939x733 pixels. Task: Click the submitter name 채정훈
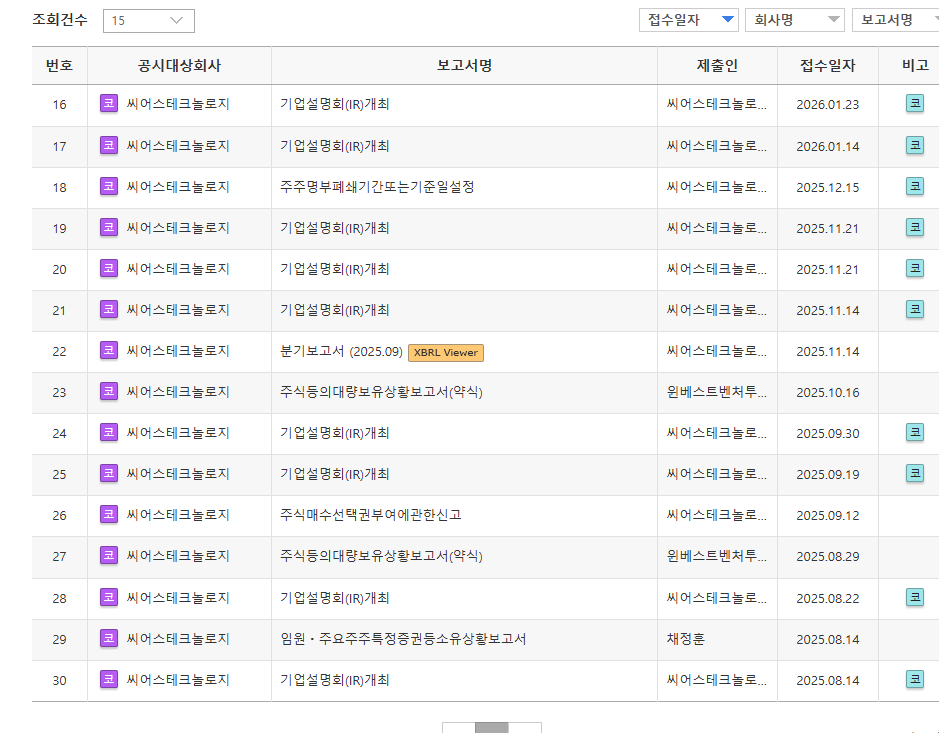pos(685,639)
